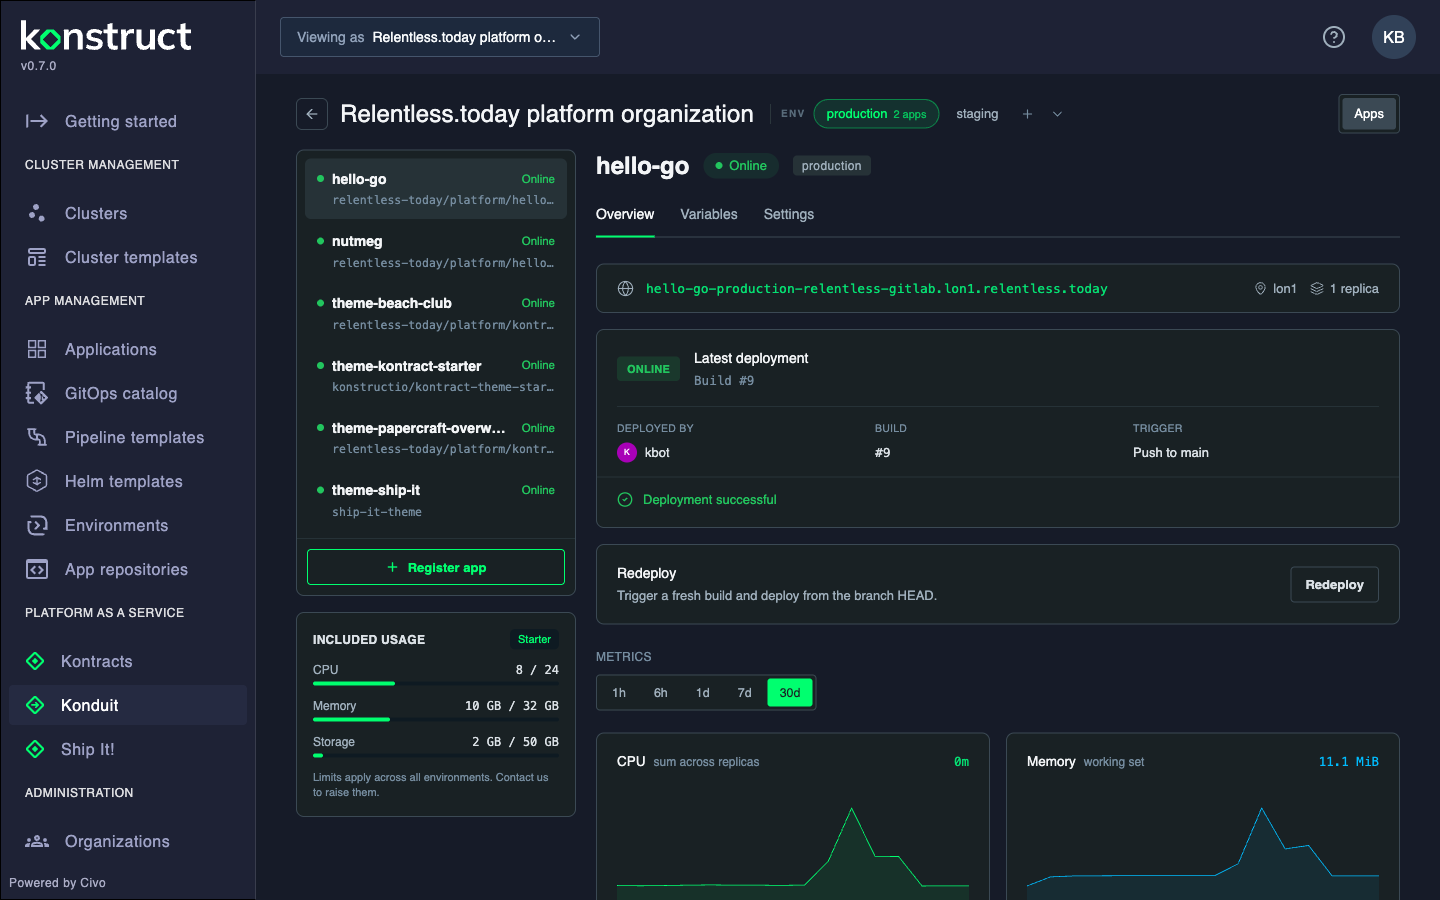Open Konduit in the sidebar

tap(128, 705)
